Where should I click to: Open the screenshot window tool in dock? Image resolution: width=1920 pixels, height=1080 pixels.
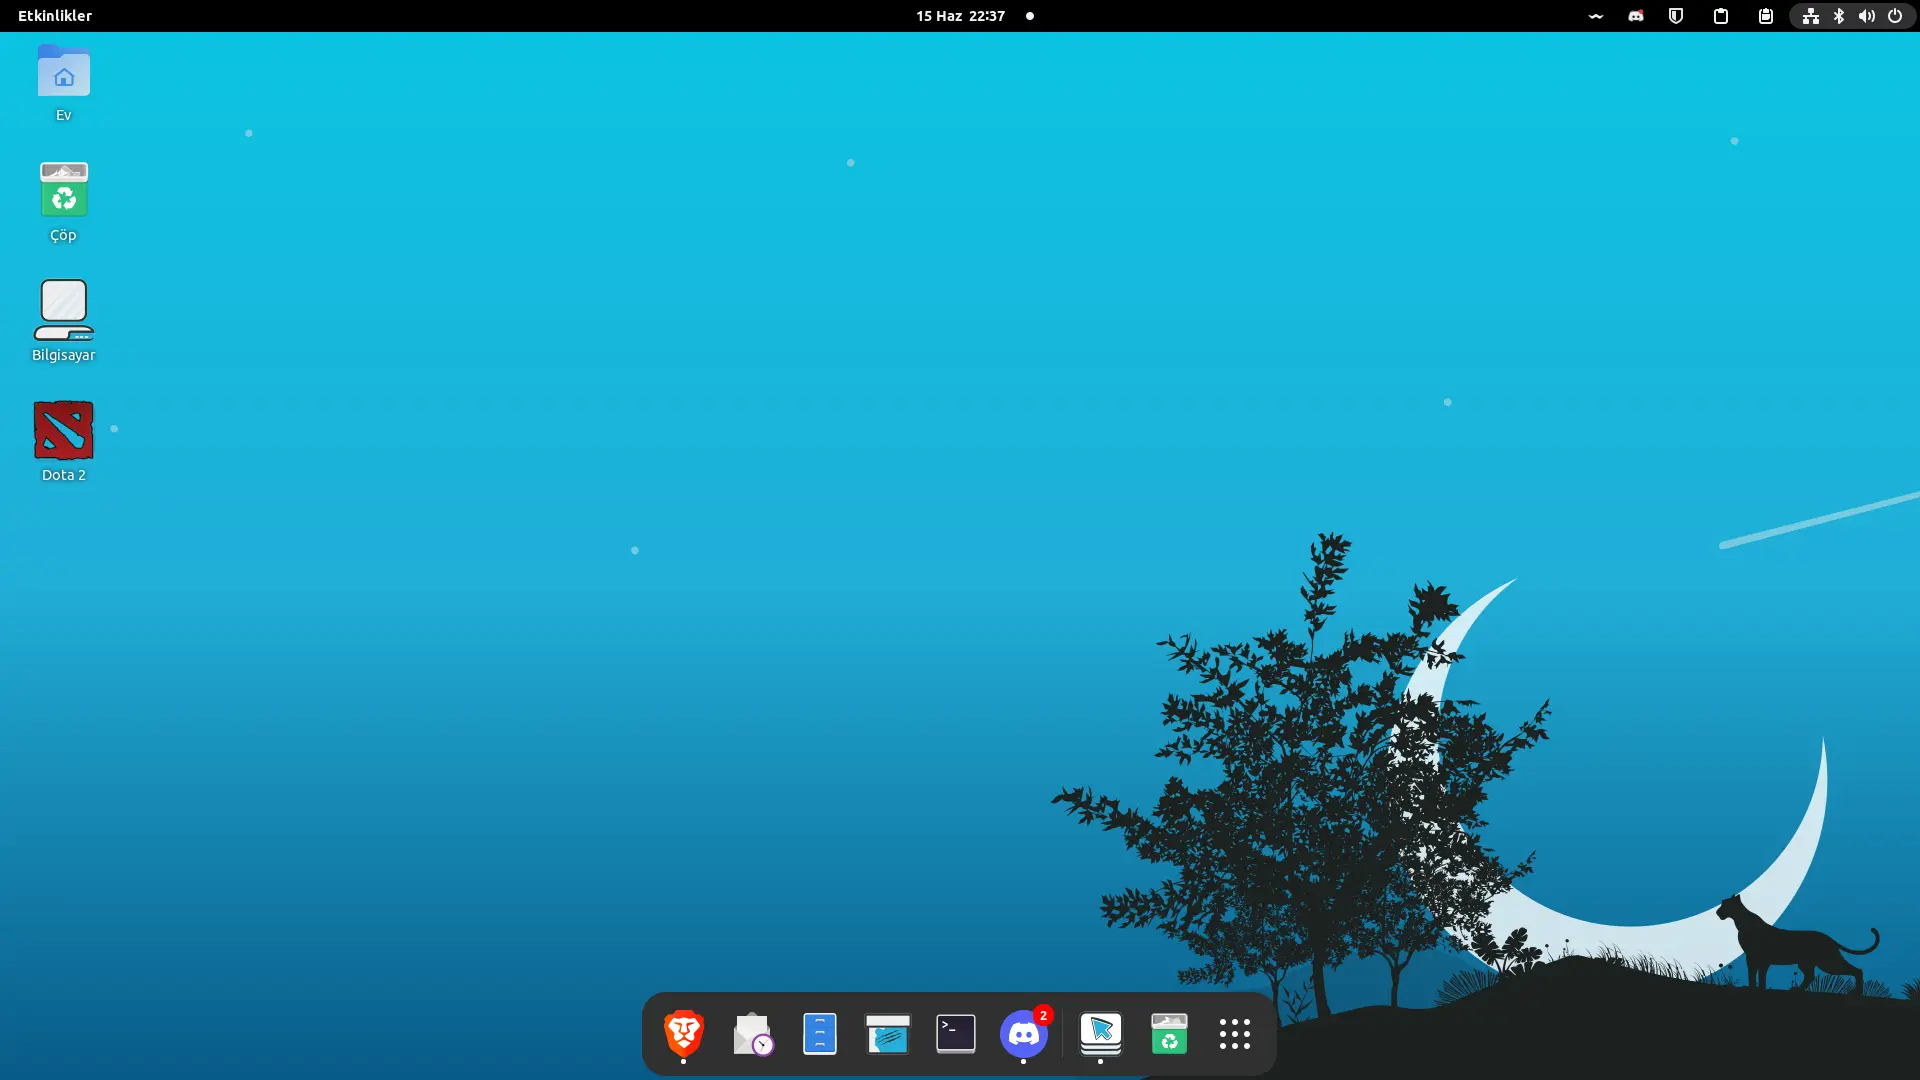pos(887,1033)
